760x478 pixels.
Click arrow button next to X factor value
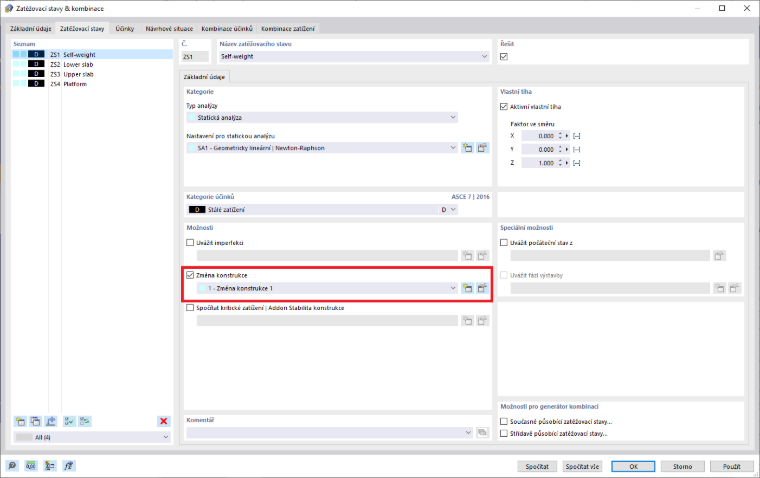[x=567, y=136]
